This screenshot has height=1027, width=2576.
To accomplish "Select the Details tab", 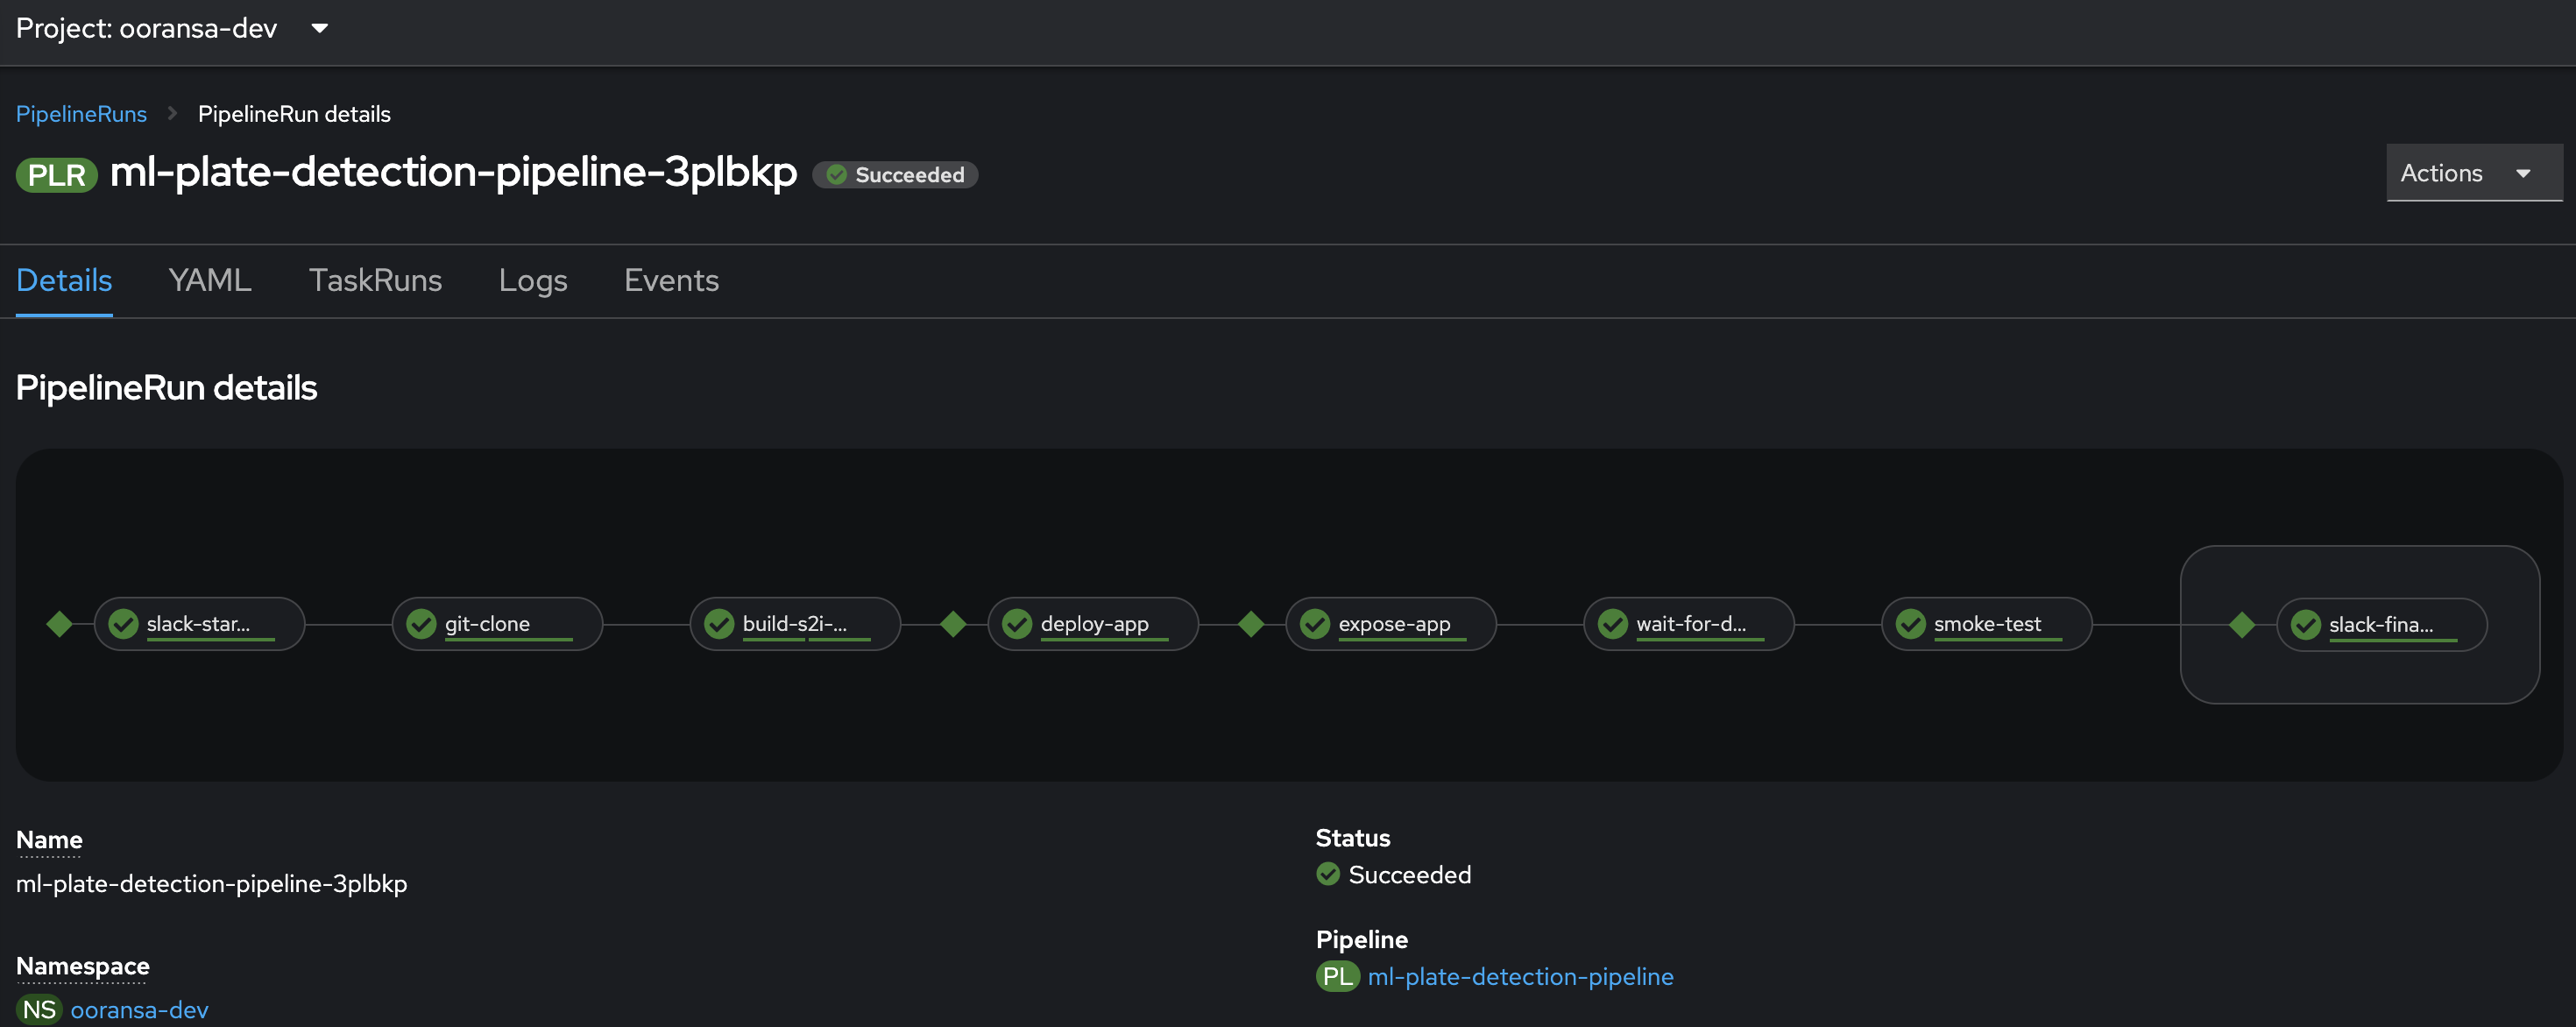I will (64, 280).
